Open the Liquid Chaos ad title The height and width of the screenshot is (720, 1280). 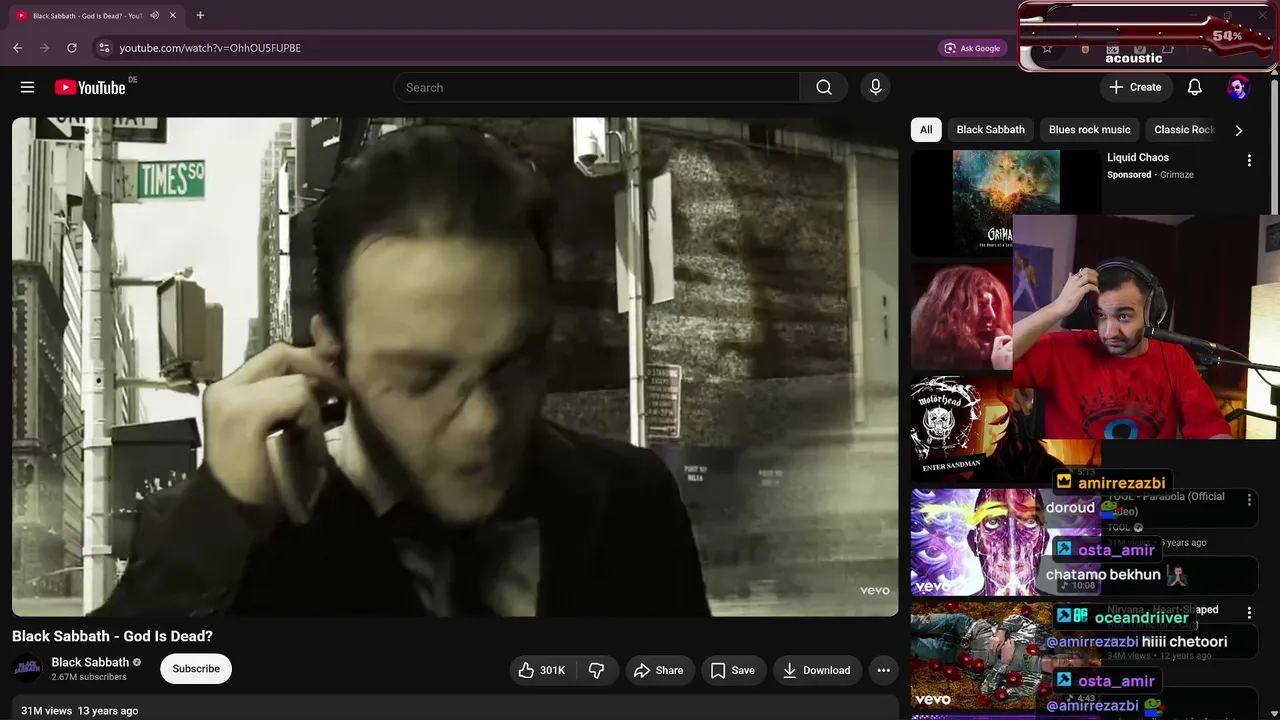1138,158
